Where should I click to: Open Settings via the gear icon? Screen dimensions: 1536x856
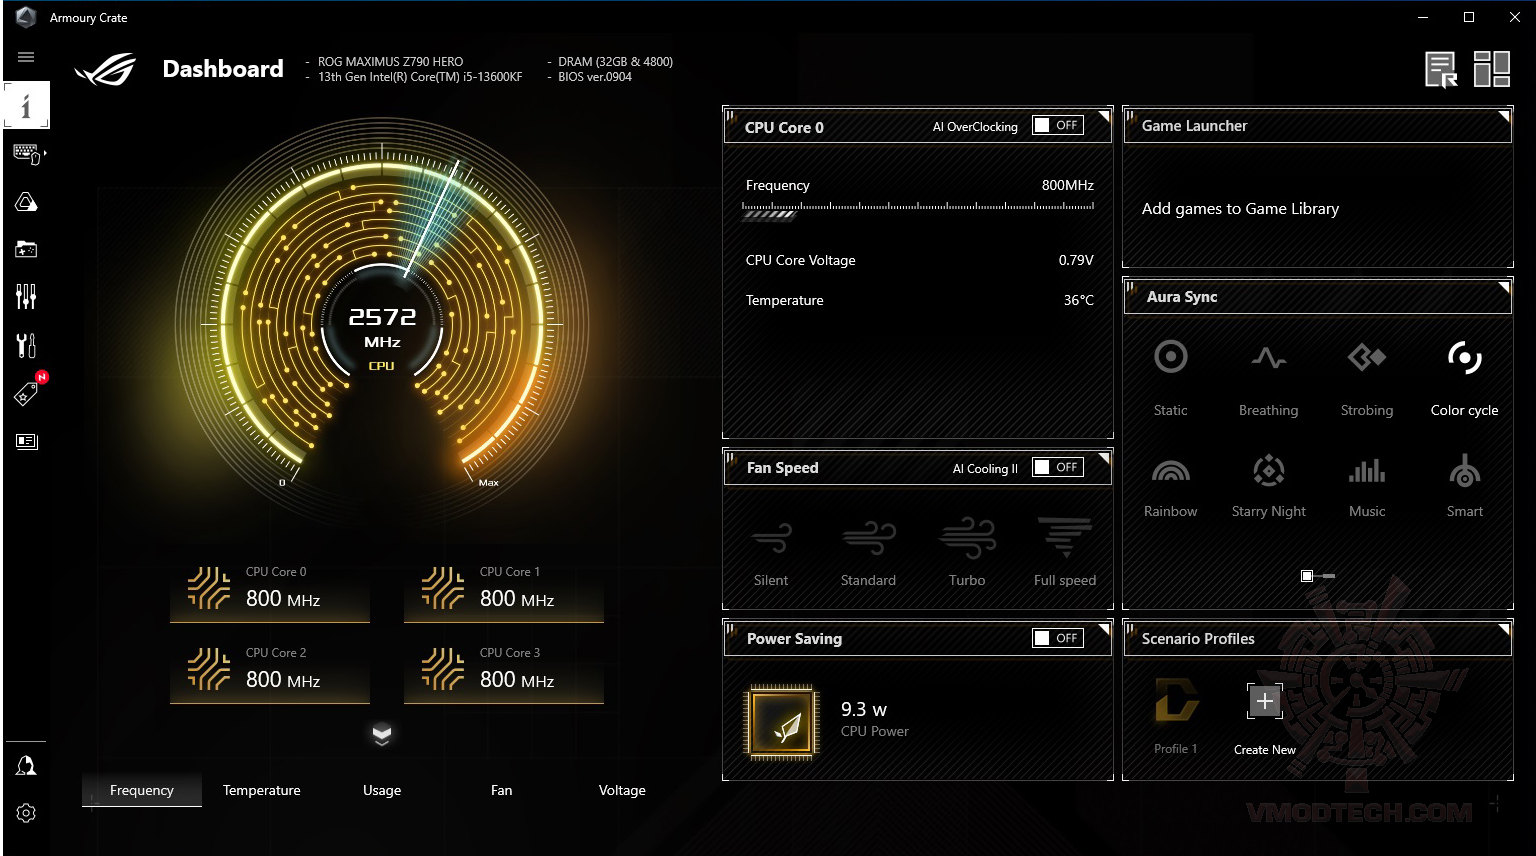[26, 813]
